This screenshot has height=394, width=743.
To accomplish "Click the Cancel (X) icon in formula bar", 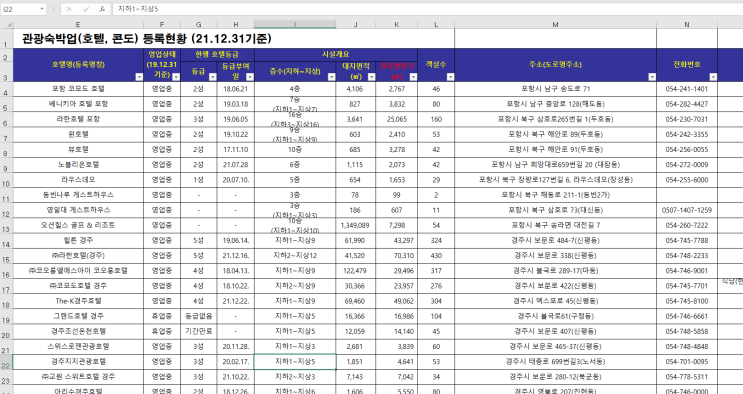I will [x=69, y=9].
